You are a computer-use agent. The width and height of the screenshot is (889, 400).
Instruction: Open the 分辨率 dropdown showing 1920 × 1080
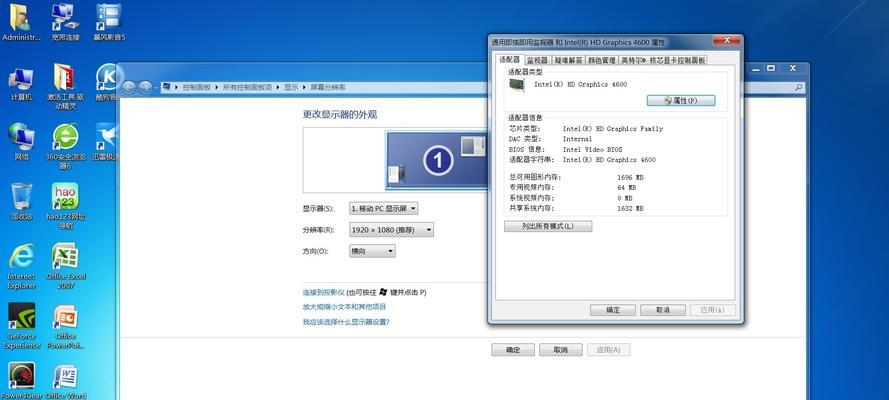pos(392,230)
